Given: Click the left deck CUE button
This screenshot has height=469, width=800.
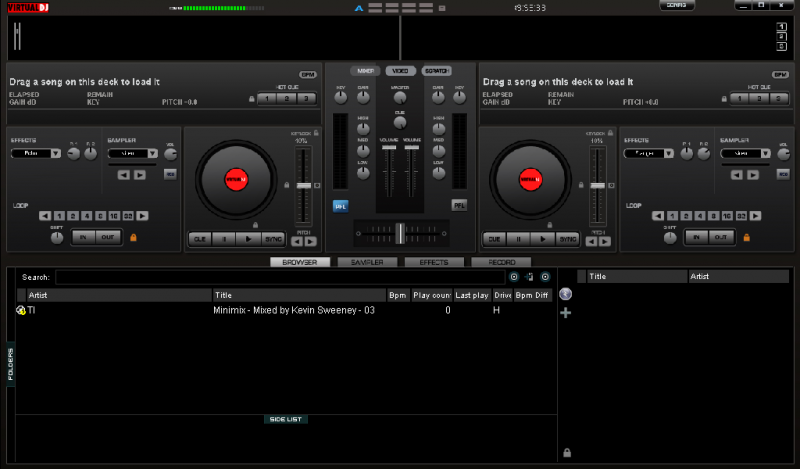Looking at the screenshot, I should 199,239.
